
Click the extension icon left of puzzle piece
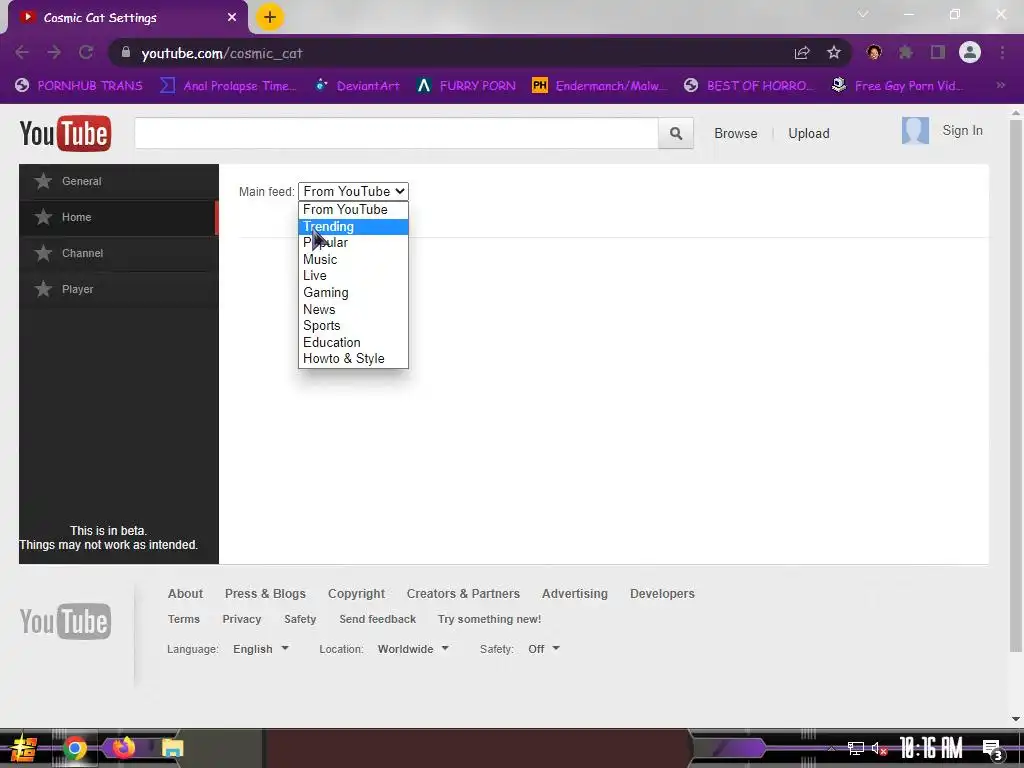tap(874, 52)
